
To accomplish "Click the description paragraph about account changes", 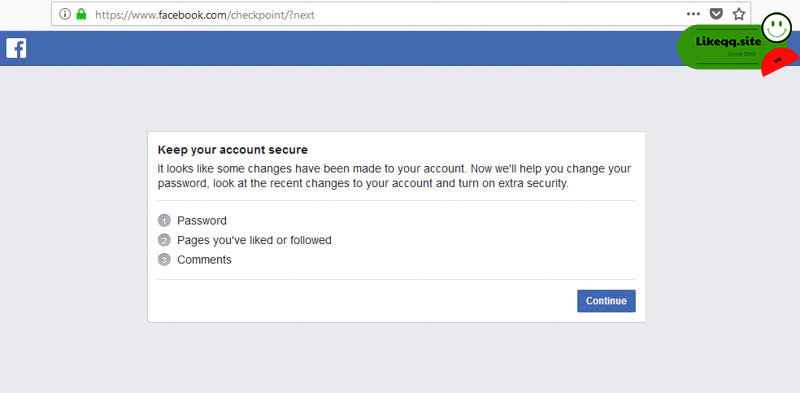I will (394, 176).
